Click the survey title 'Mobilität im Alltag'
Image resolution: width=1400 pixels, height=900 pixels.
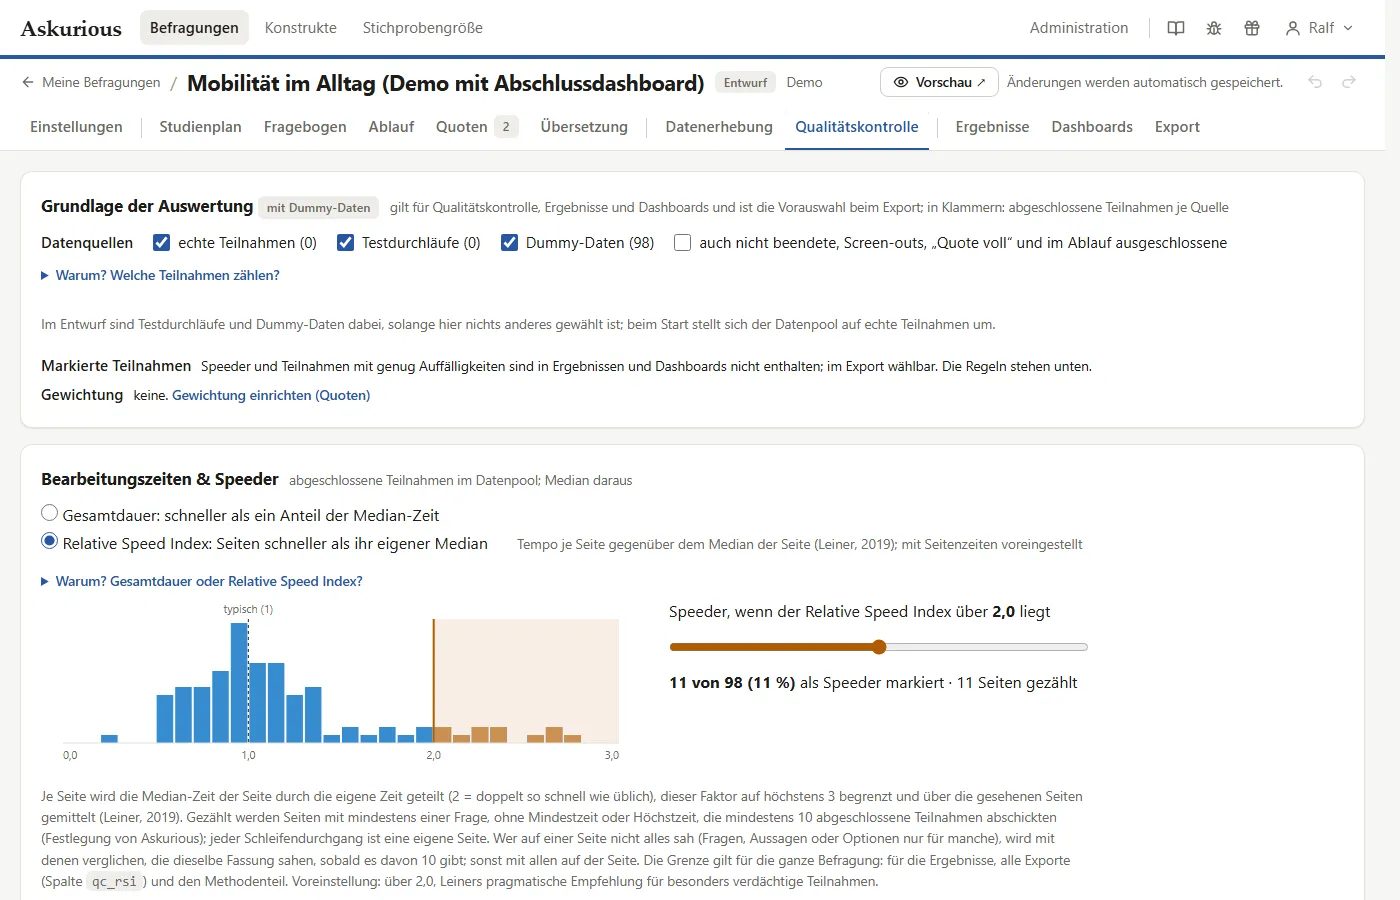(x=446, y=83)
